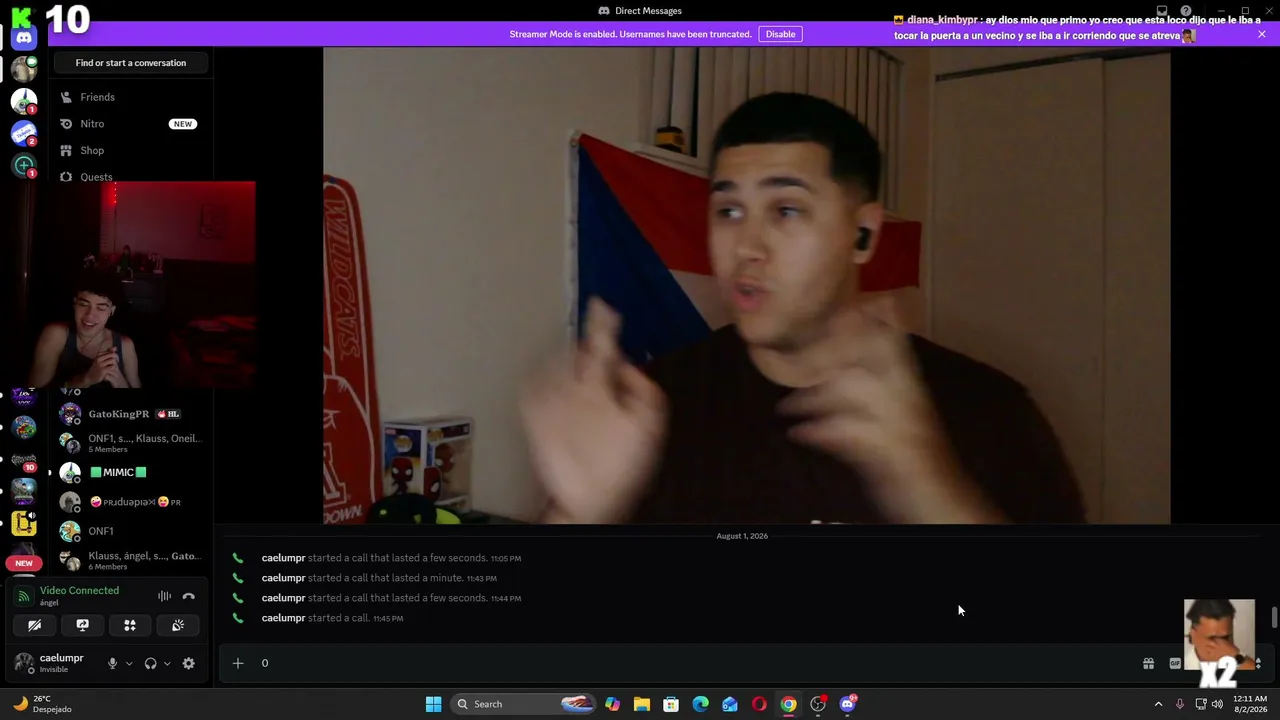
Task: Jump to NEW unread servers indicator
Action: coord(24,563)
